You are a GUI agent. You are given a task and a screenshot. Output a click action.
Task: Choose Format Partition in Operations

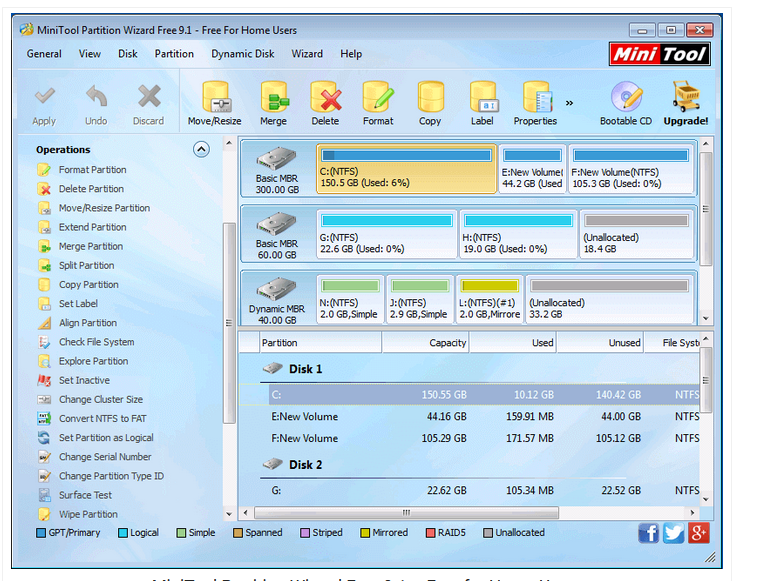[x=92, y=170]
